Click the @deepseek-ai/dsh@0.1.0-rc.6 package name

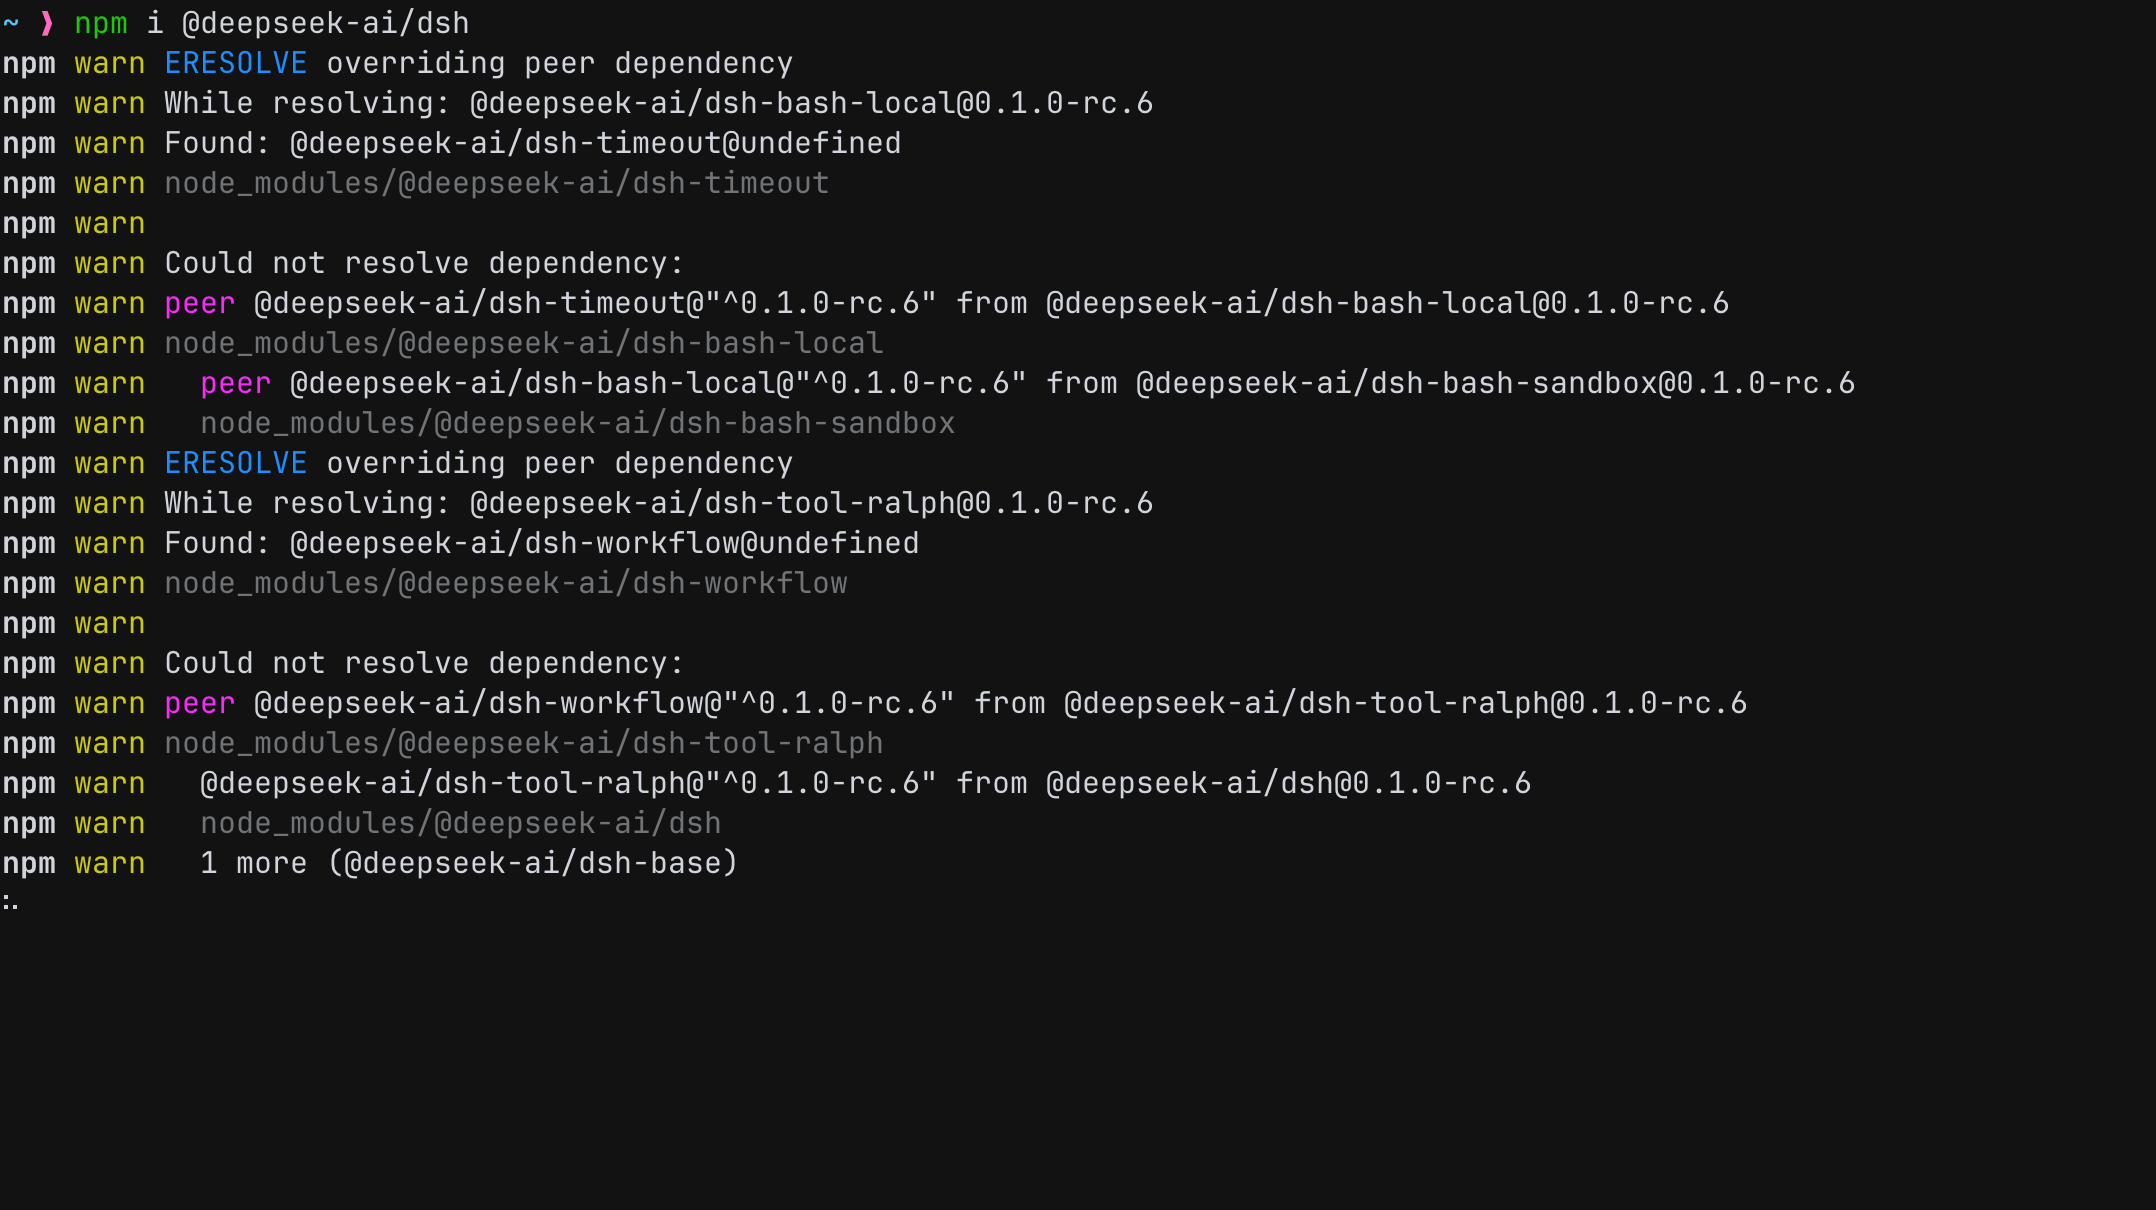point(1289,783)
